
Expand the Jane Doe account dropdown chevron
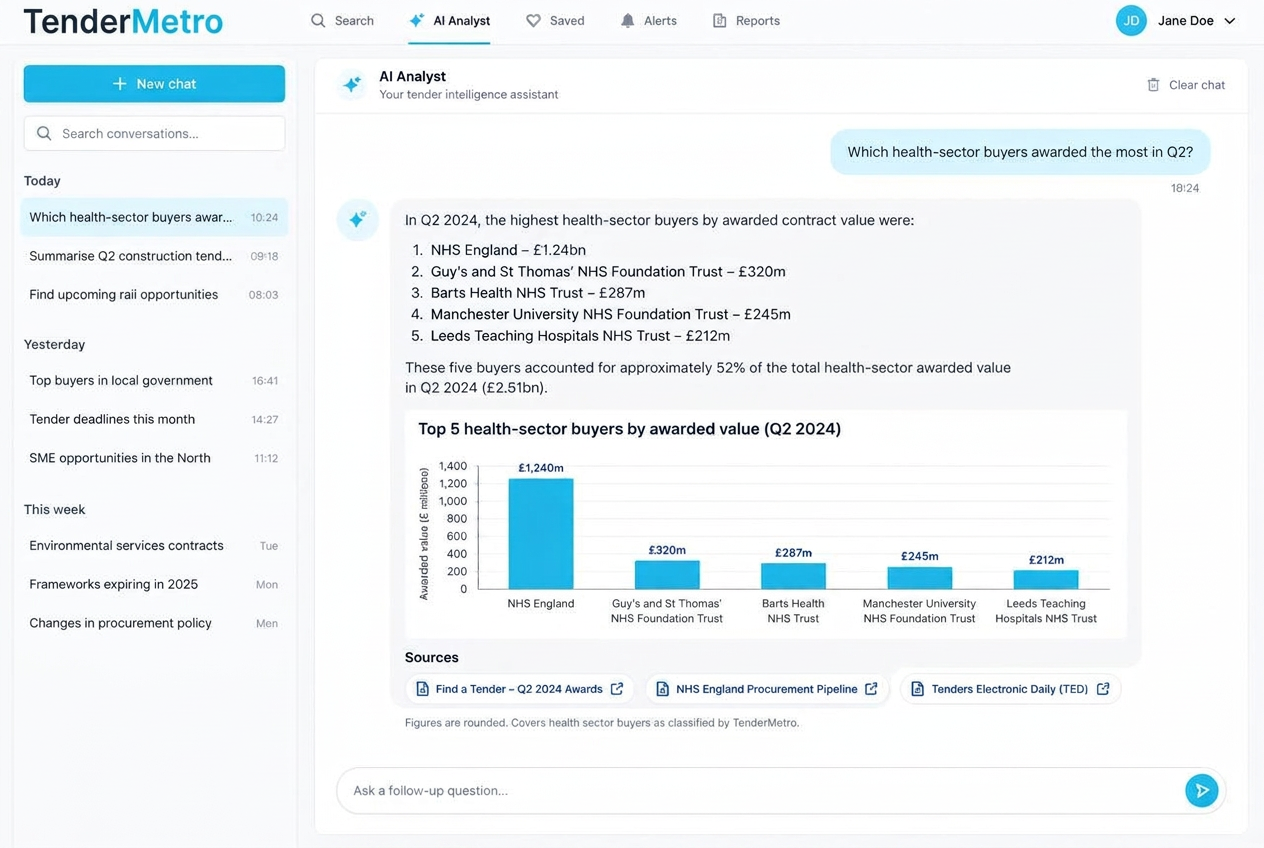point(1230,21)
